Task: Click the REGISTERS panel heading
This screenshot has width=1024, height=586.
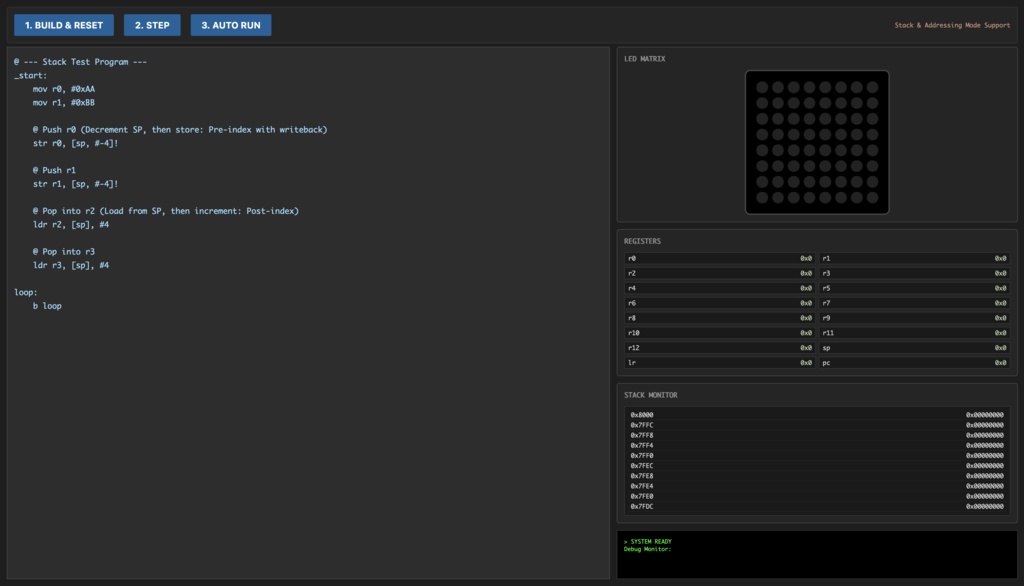Action: point(643,241)
